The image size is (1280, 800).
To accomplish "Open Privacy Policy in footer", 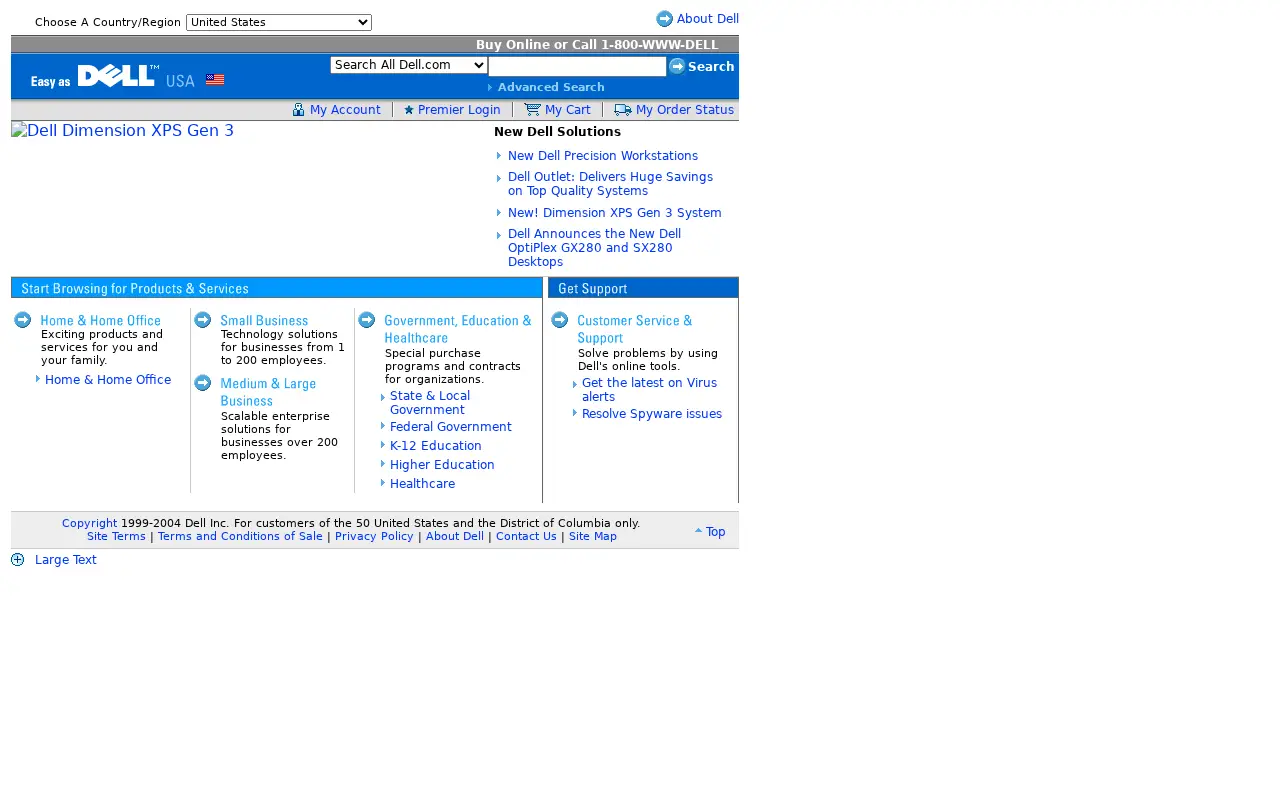I will click(374, 537).
